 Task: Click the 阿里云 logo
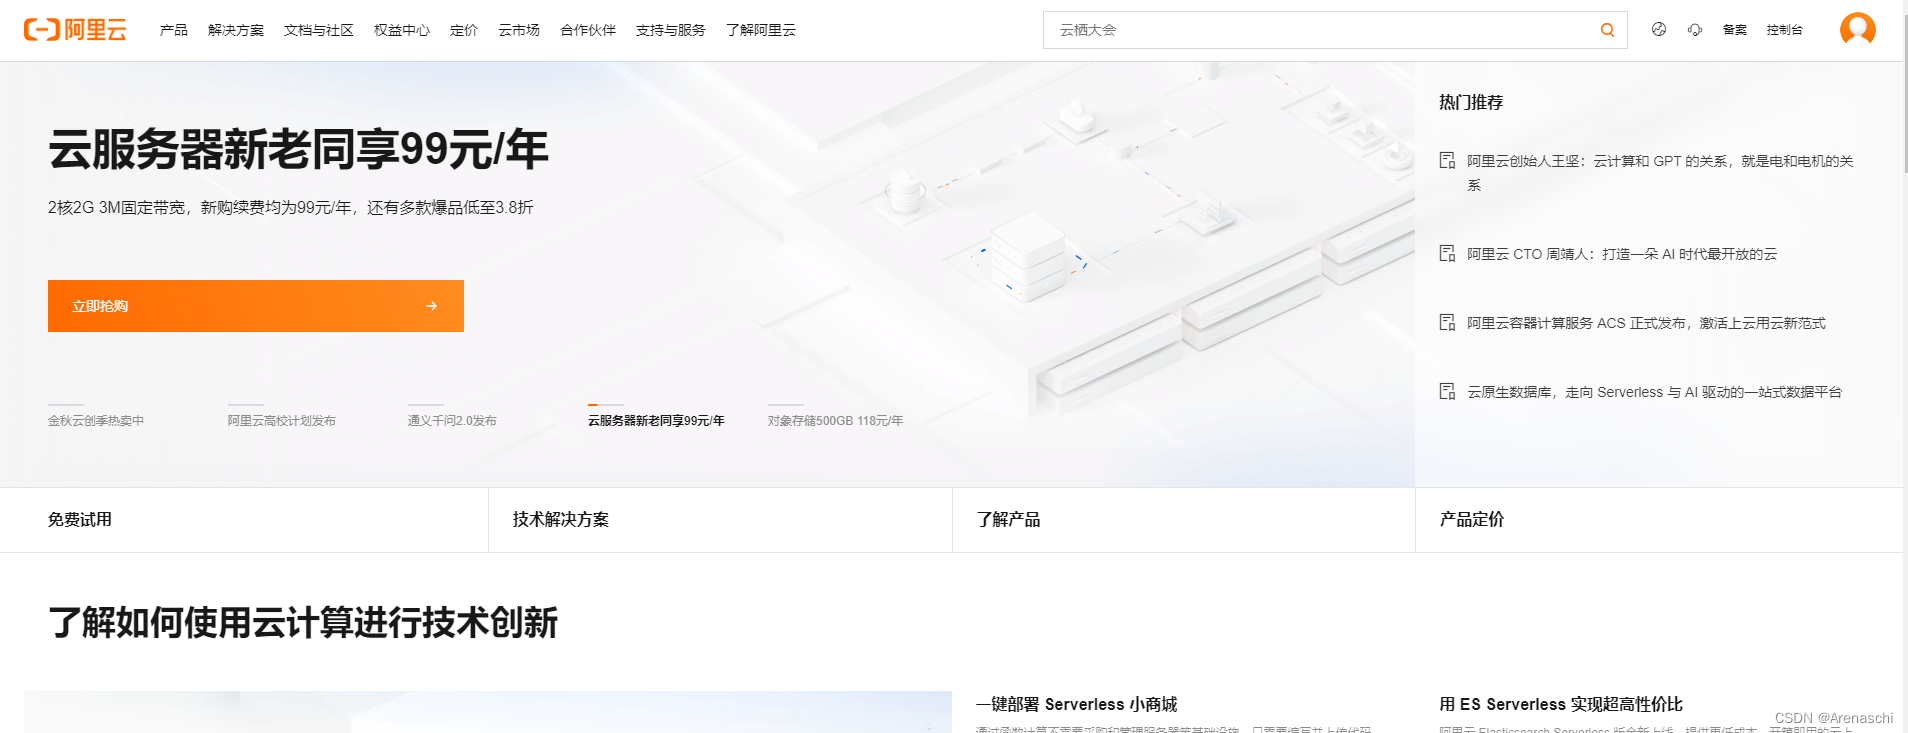(75, 30)
